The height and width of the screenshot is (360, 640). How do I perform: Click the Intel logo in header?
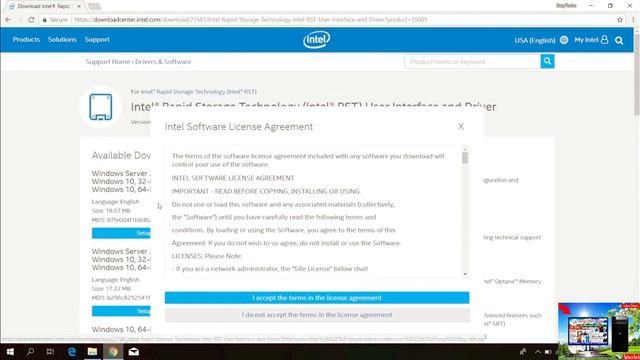(x=317, y=40)
